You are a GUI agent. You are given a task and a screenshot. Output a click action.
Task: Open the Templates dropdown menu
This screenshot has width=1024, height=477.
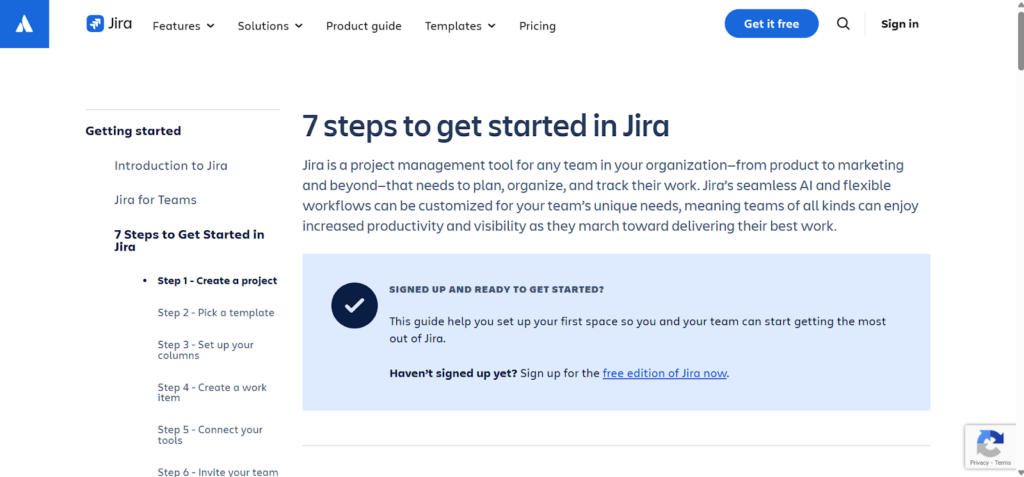[460, 26]
